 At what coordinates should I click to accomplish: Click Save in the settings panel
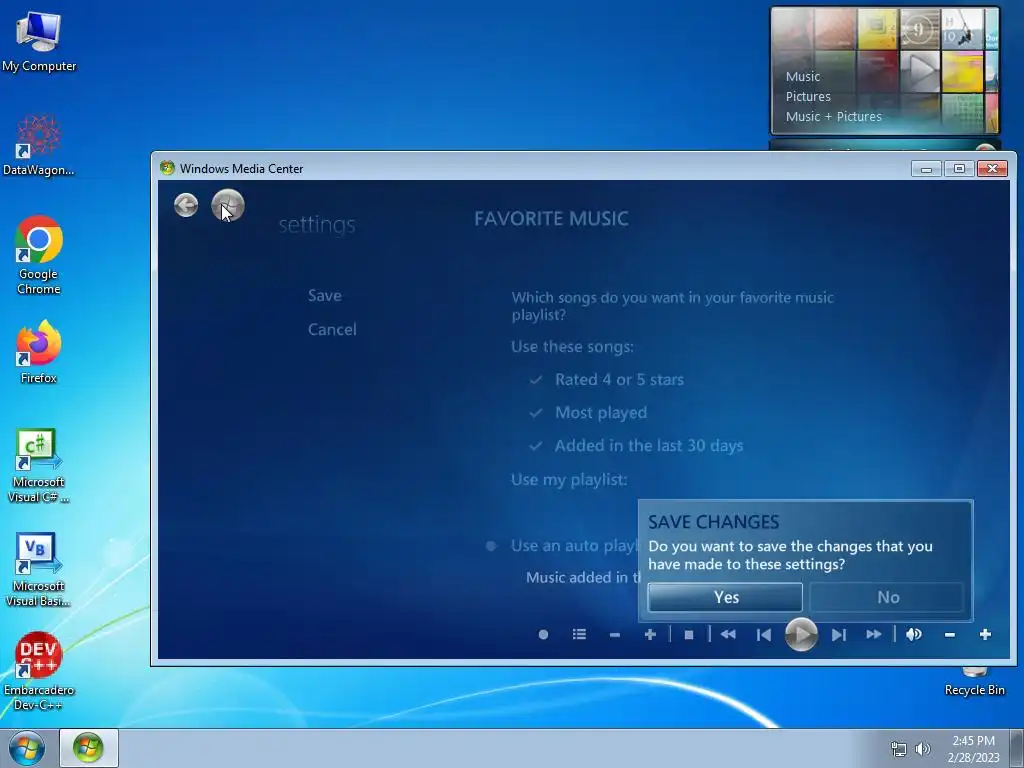[325, 295]
